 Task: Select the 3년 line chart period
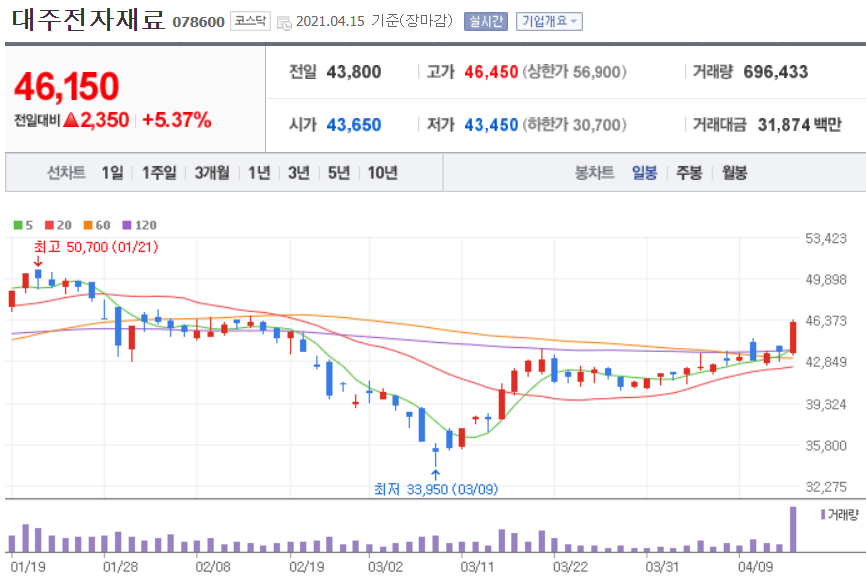point(299,173)
